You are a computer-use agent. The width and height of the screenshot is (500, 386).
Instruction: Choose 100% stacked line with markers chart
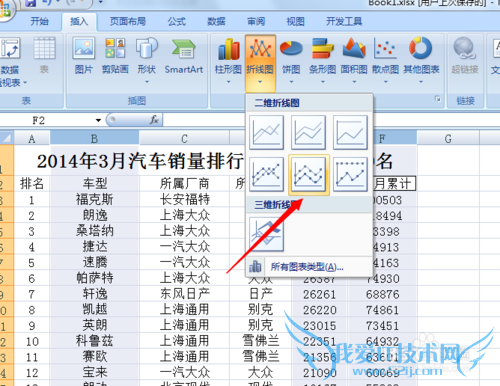click(350, 174)
